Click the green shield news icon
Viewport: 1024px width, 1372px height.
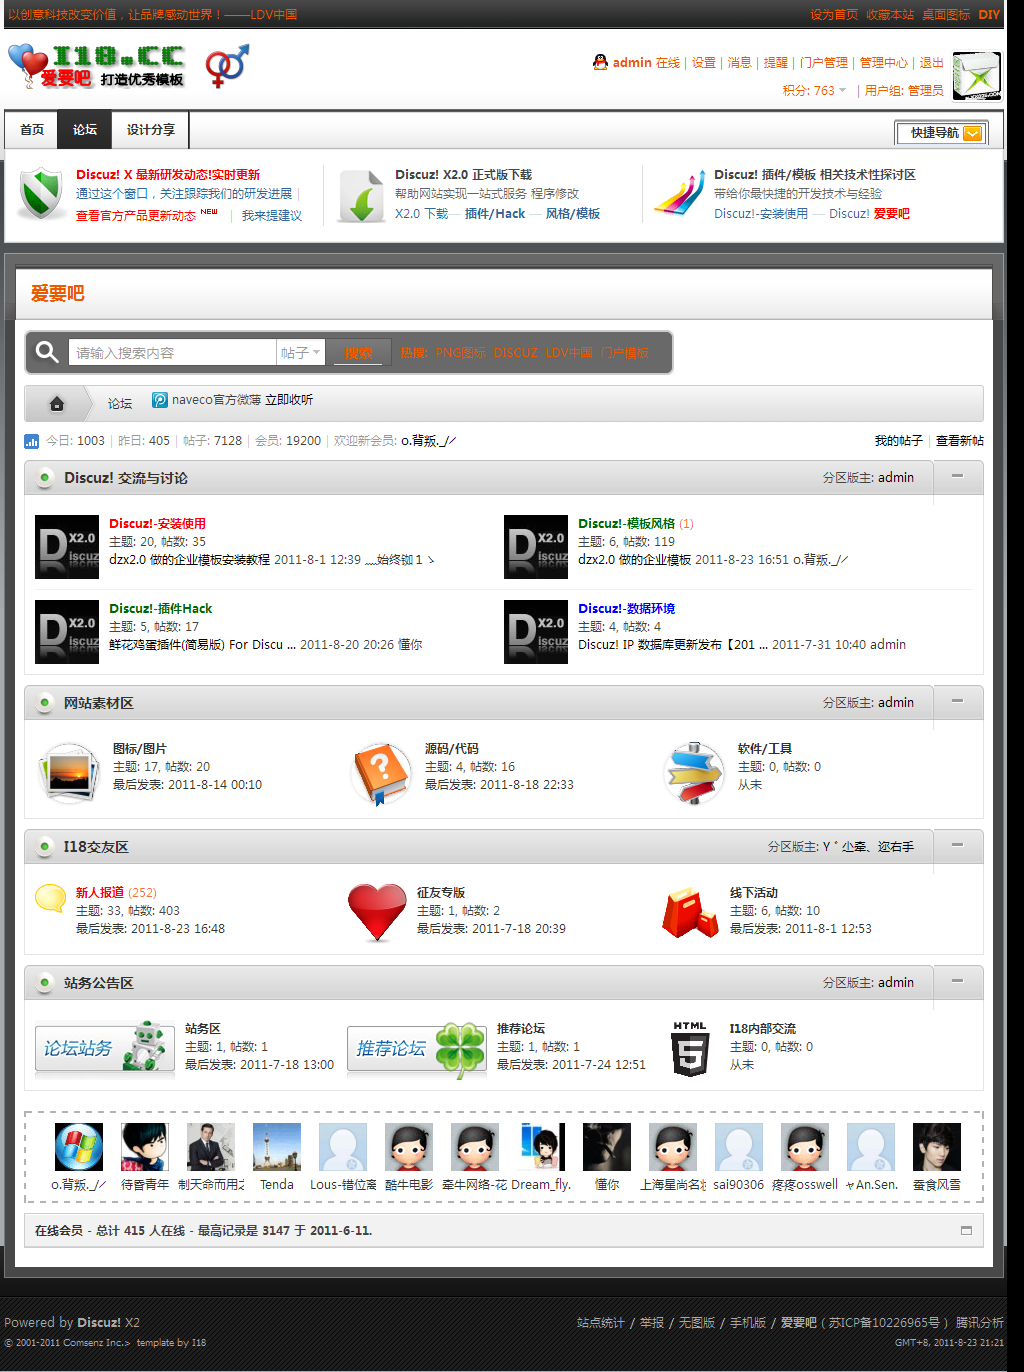(41, 193)
